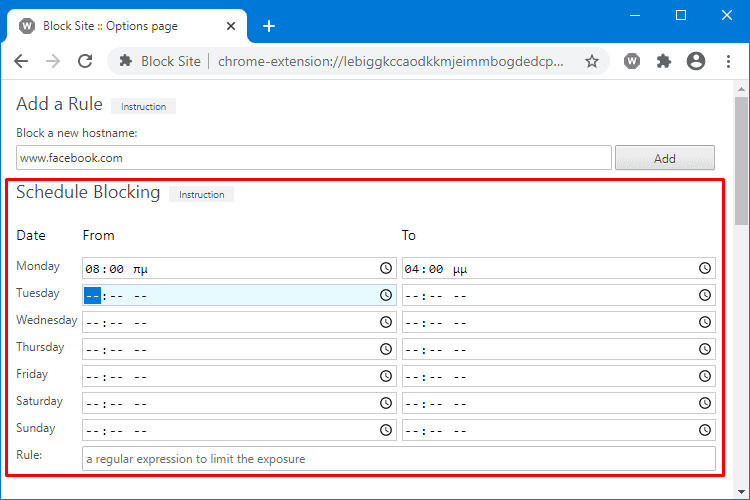
Task: Select Monday From time 08:00 field
Action: [x=239, y=268]
